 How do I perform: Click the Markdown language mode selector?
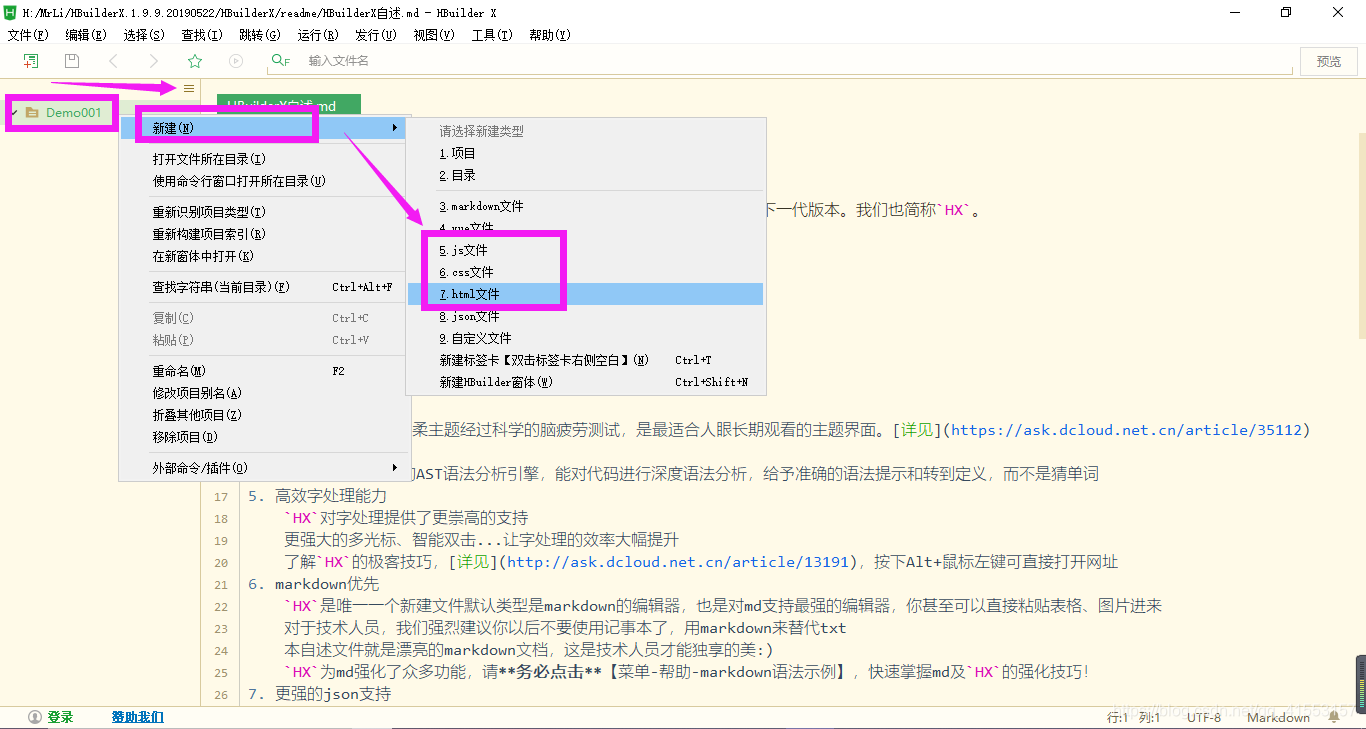pos(1278,718)
